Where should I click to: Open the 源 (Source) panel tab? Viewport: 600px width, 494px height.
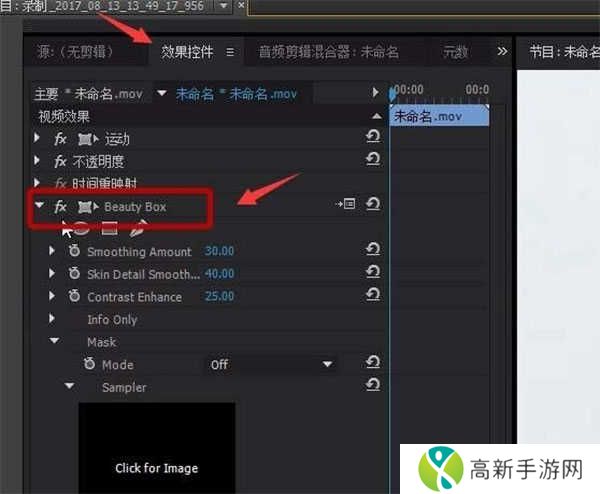[x=74, y=51]
